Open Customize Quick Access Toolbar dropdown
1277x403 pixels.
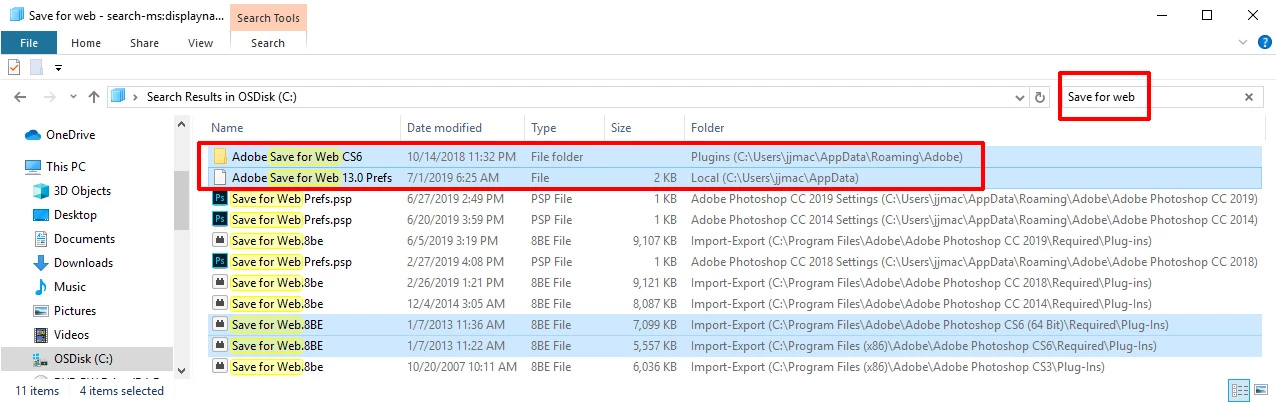point(58,68)
